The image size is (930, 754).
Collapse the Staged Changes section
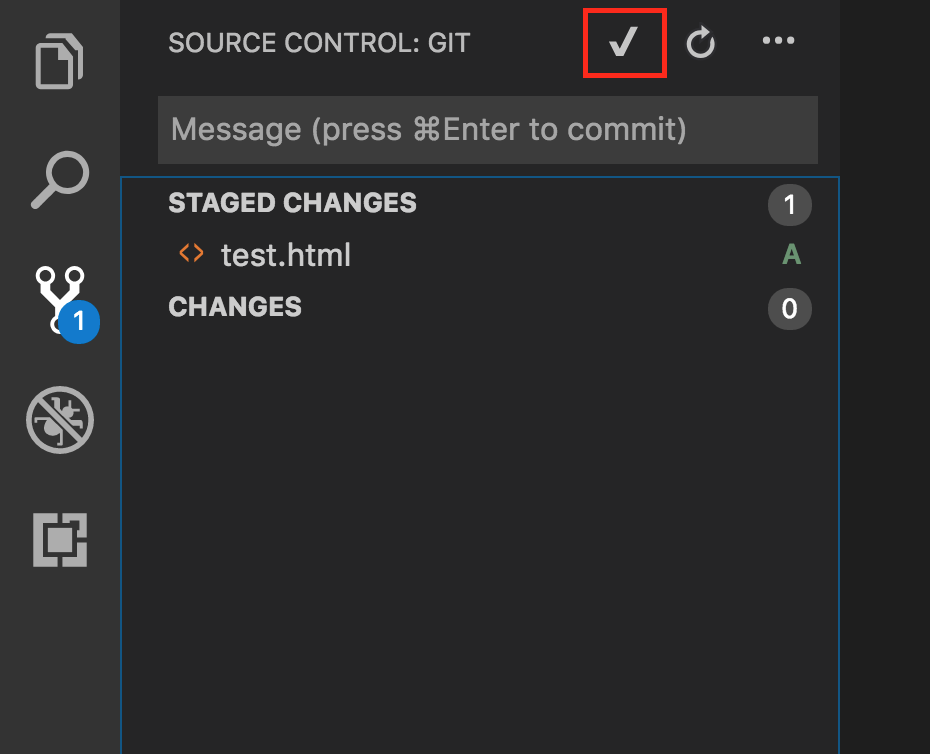point(292,203)
